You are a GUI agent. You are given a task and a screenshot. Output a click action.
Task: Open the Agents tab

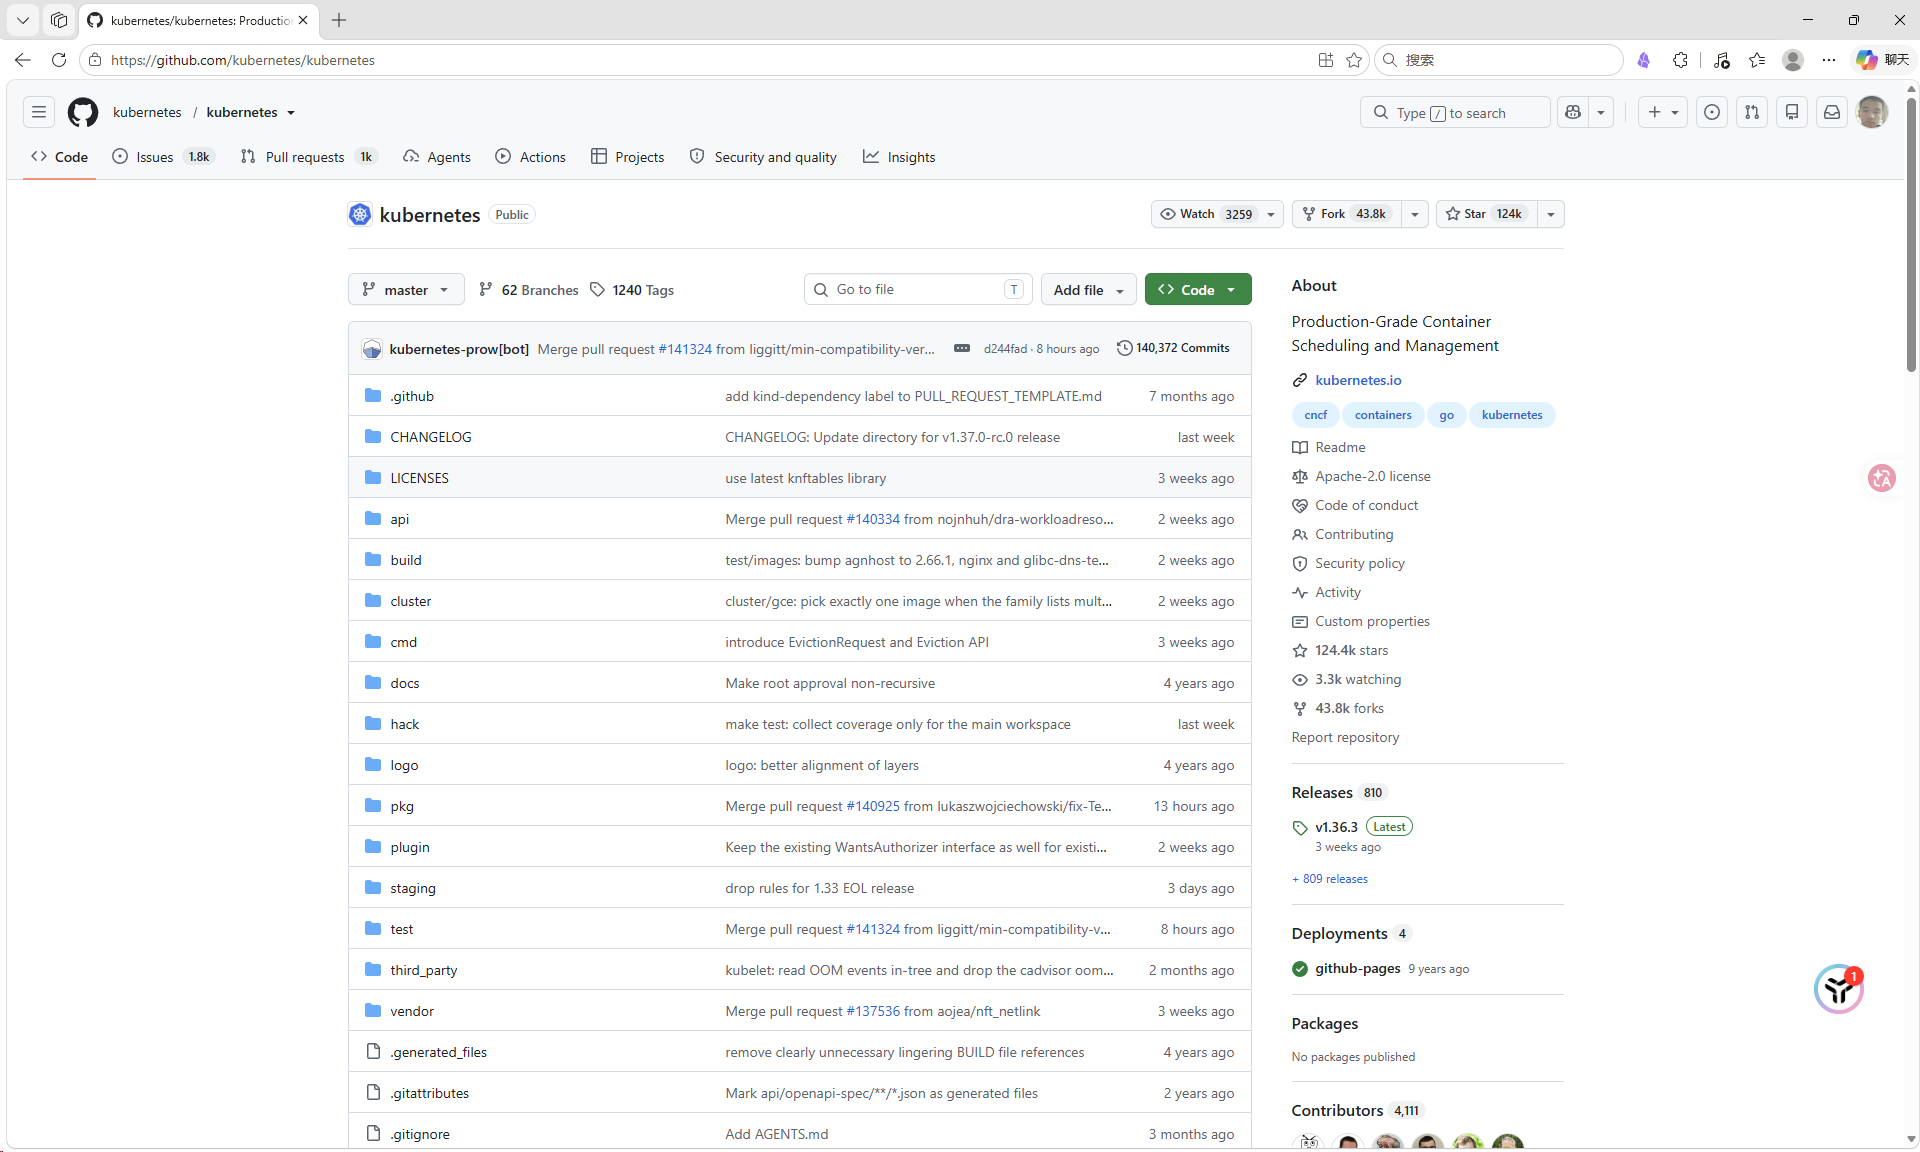click(437, 157)
